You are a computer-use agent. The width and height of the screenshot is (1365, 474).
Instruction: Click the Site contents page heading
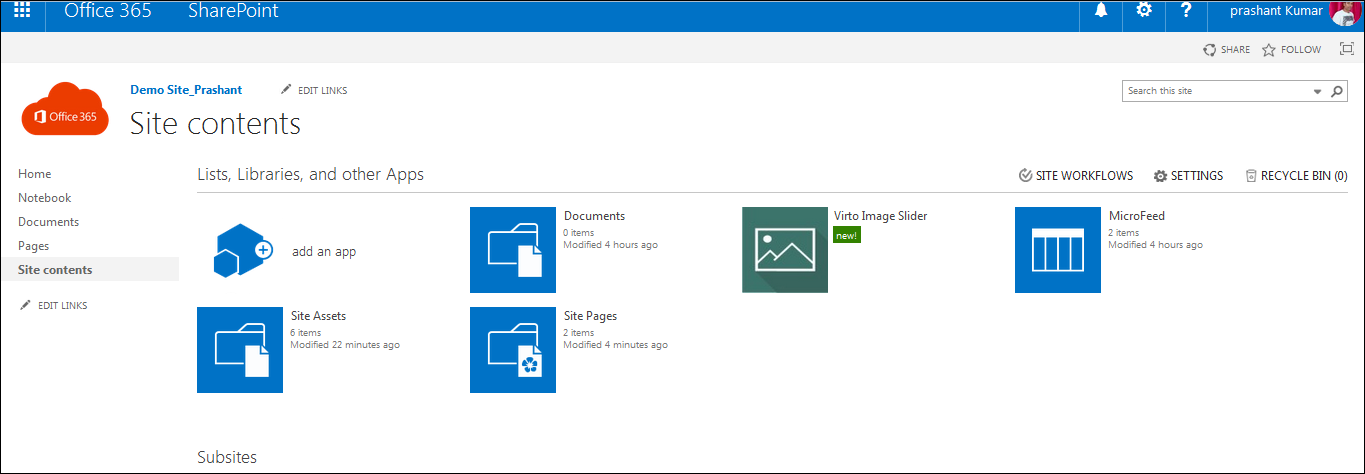click(x=215, y=124)
